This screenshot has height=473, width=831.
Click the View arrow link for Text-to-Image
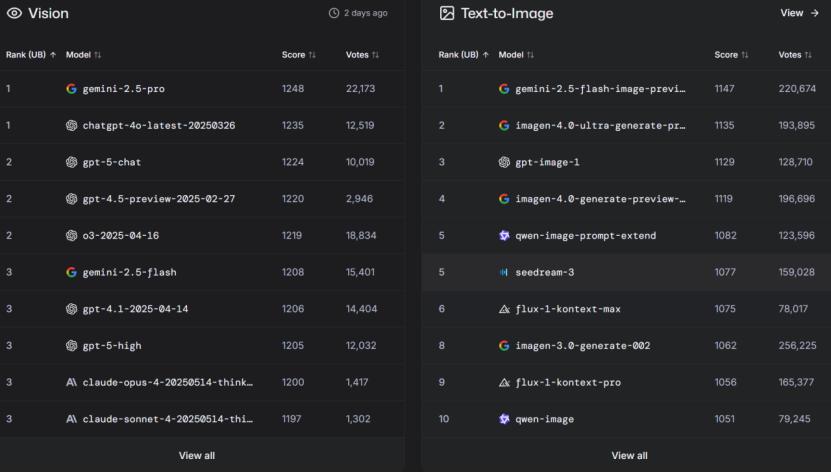[799, 13]
